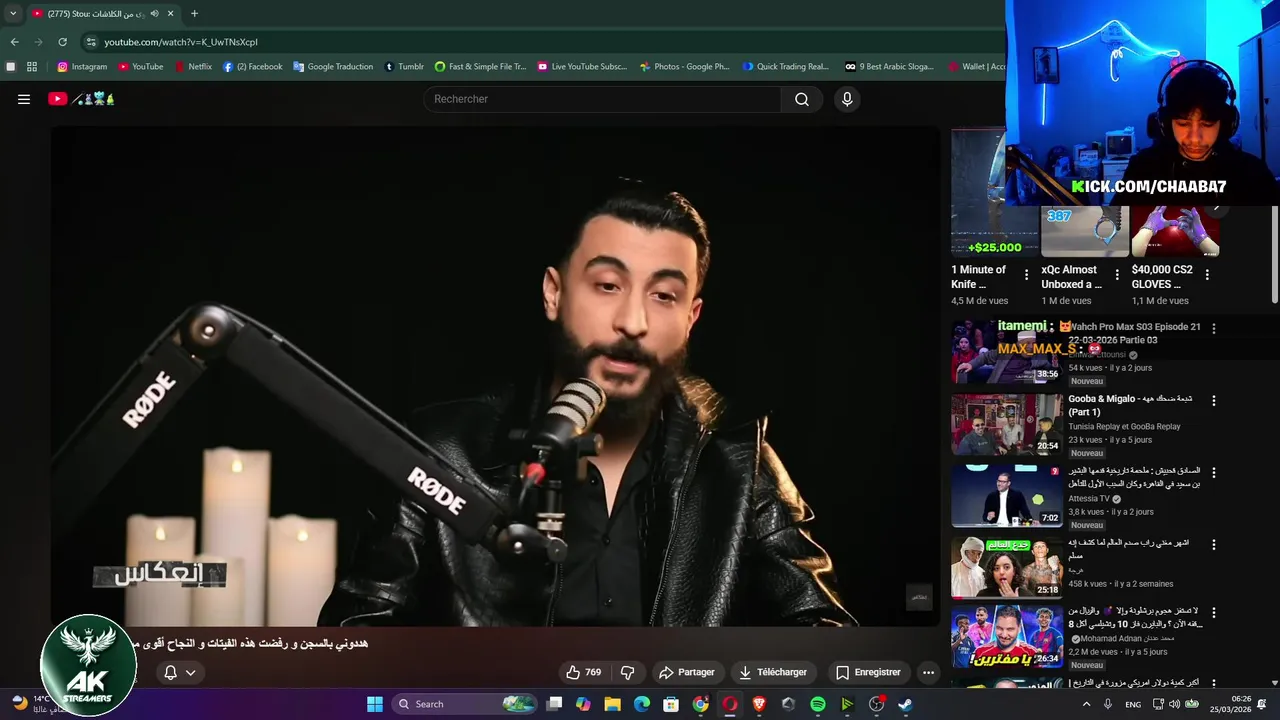Screen dimensions: 1280x720
Task: Reload the current page
Action: click(x=62, y=42)
